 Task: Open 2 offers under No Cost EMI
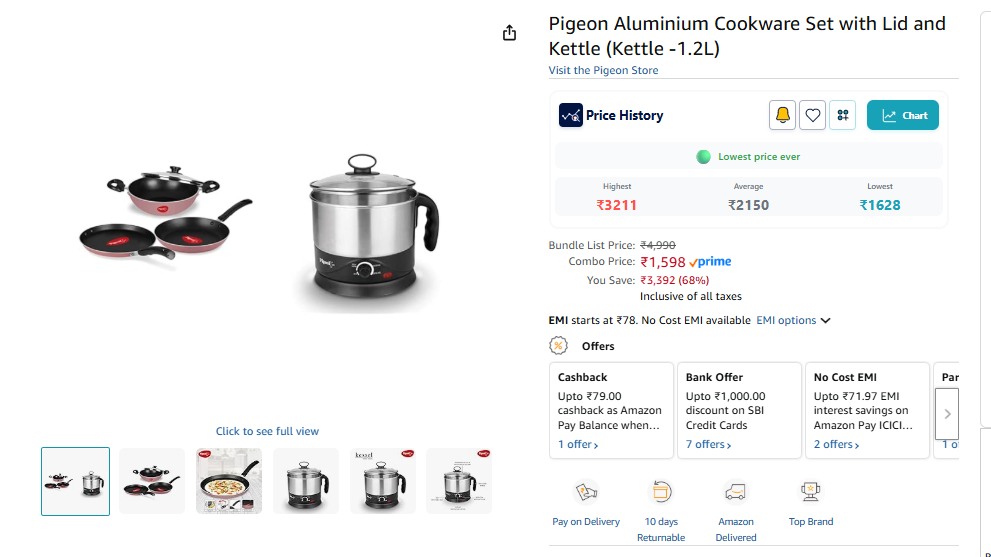click(x=835, y=444)
